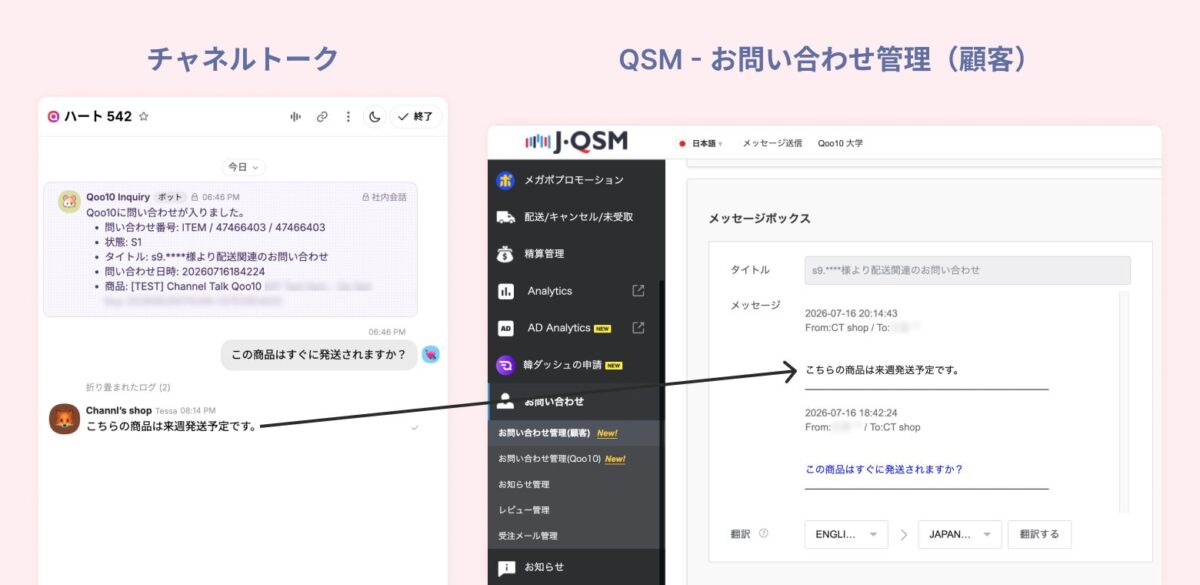Click the audio waveform icon in chat header
This screenshot has height=585, width=1200.
pyautogui.click(x=295, y=117)
